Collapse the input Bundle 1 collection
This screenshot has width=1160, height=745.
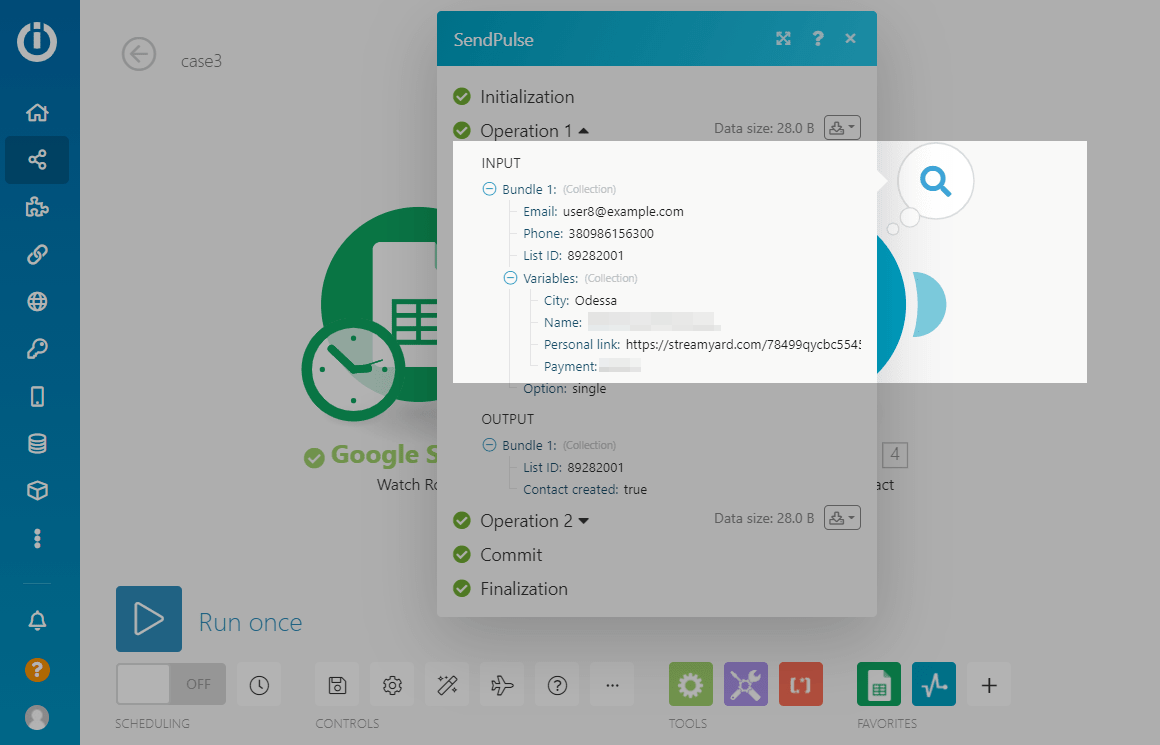click(x=489, y=189)
